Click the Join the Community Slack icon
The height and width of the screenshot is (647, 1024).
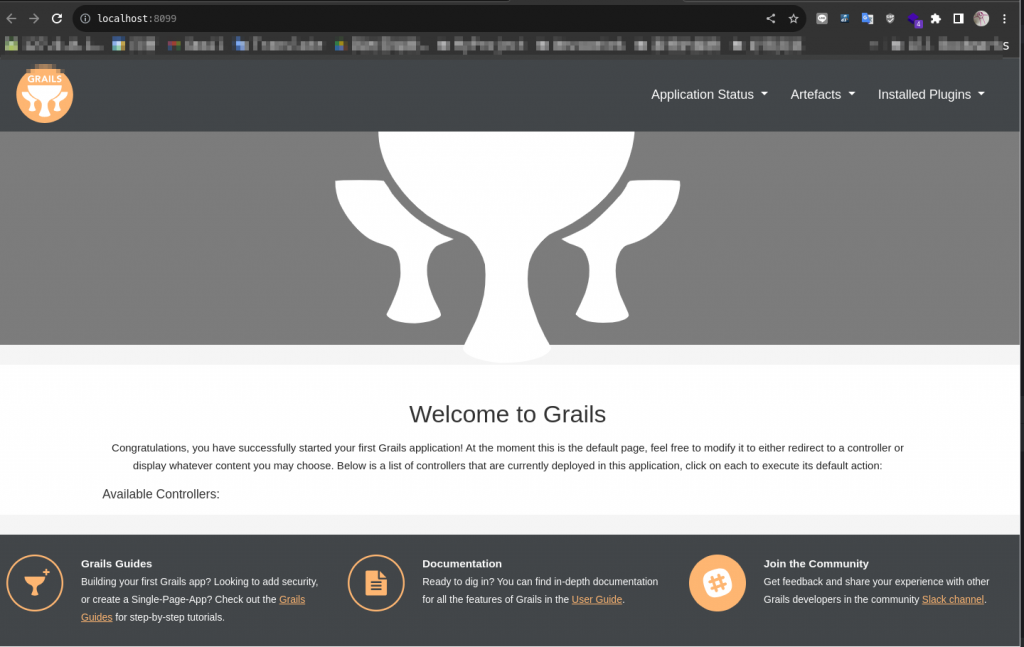pos(717,582)
